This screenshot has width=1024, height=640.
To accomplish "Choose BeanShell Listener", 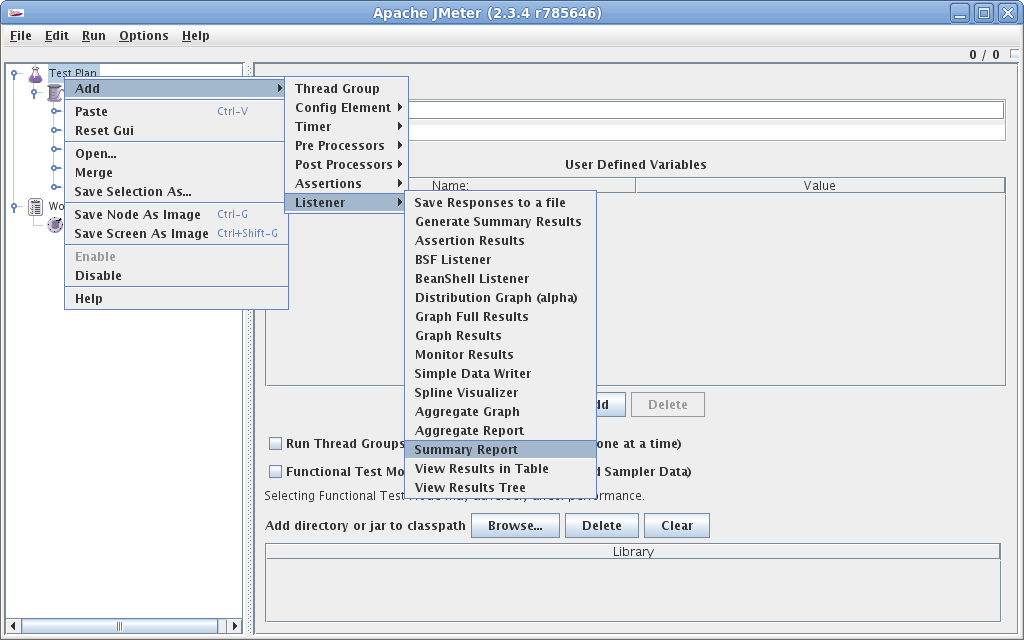I will pyautogui.click(x=500, y=278).
